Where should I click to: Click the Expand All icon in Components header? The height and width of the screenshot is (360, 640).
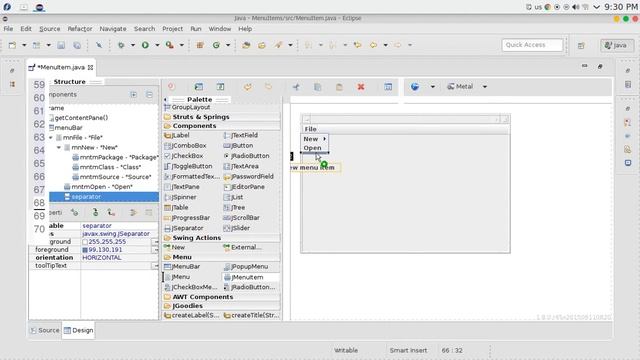(133, 95)
